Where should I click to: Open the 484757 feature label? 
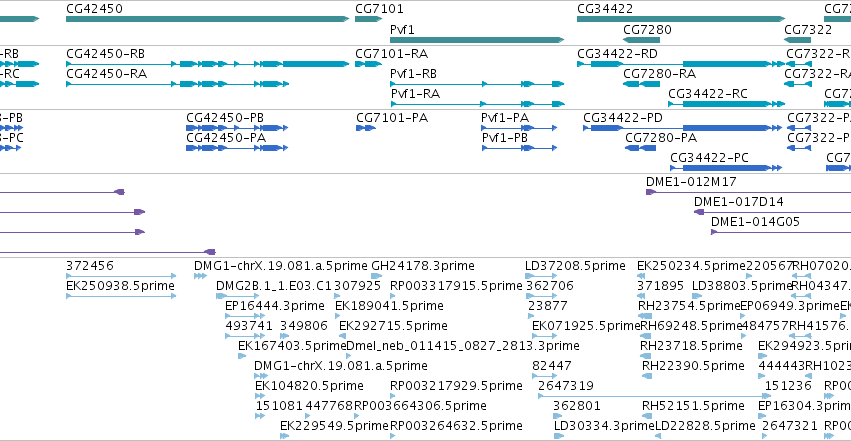click(x=765, y=326)
